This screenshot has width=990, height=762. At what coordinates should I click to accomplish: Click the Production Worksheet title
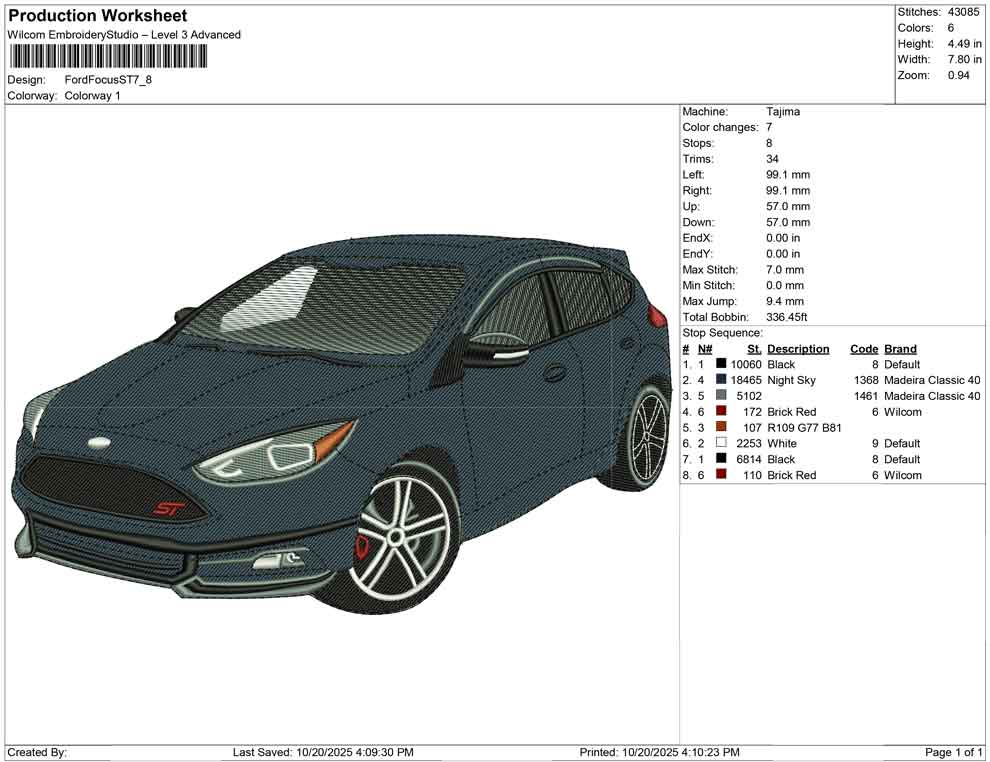(98, 16)
